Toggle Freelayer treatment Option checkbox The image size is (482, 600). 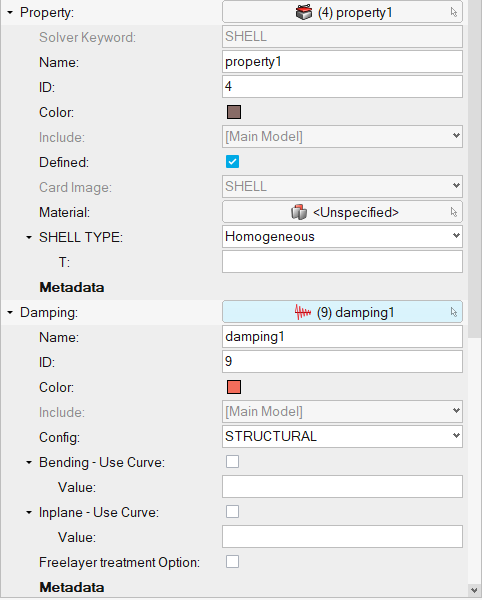(x=233, y=562)
